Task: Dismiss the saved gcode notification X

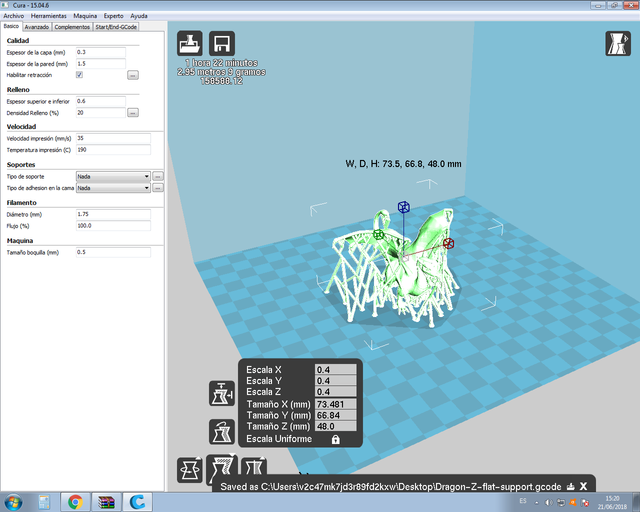Action: tap(583, 486)
